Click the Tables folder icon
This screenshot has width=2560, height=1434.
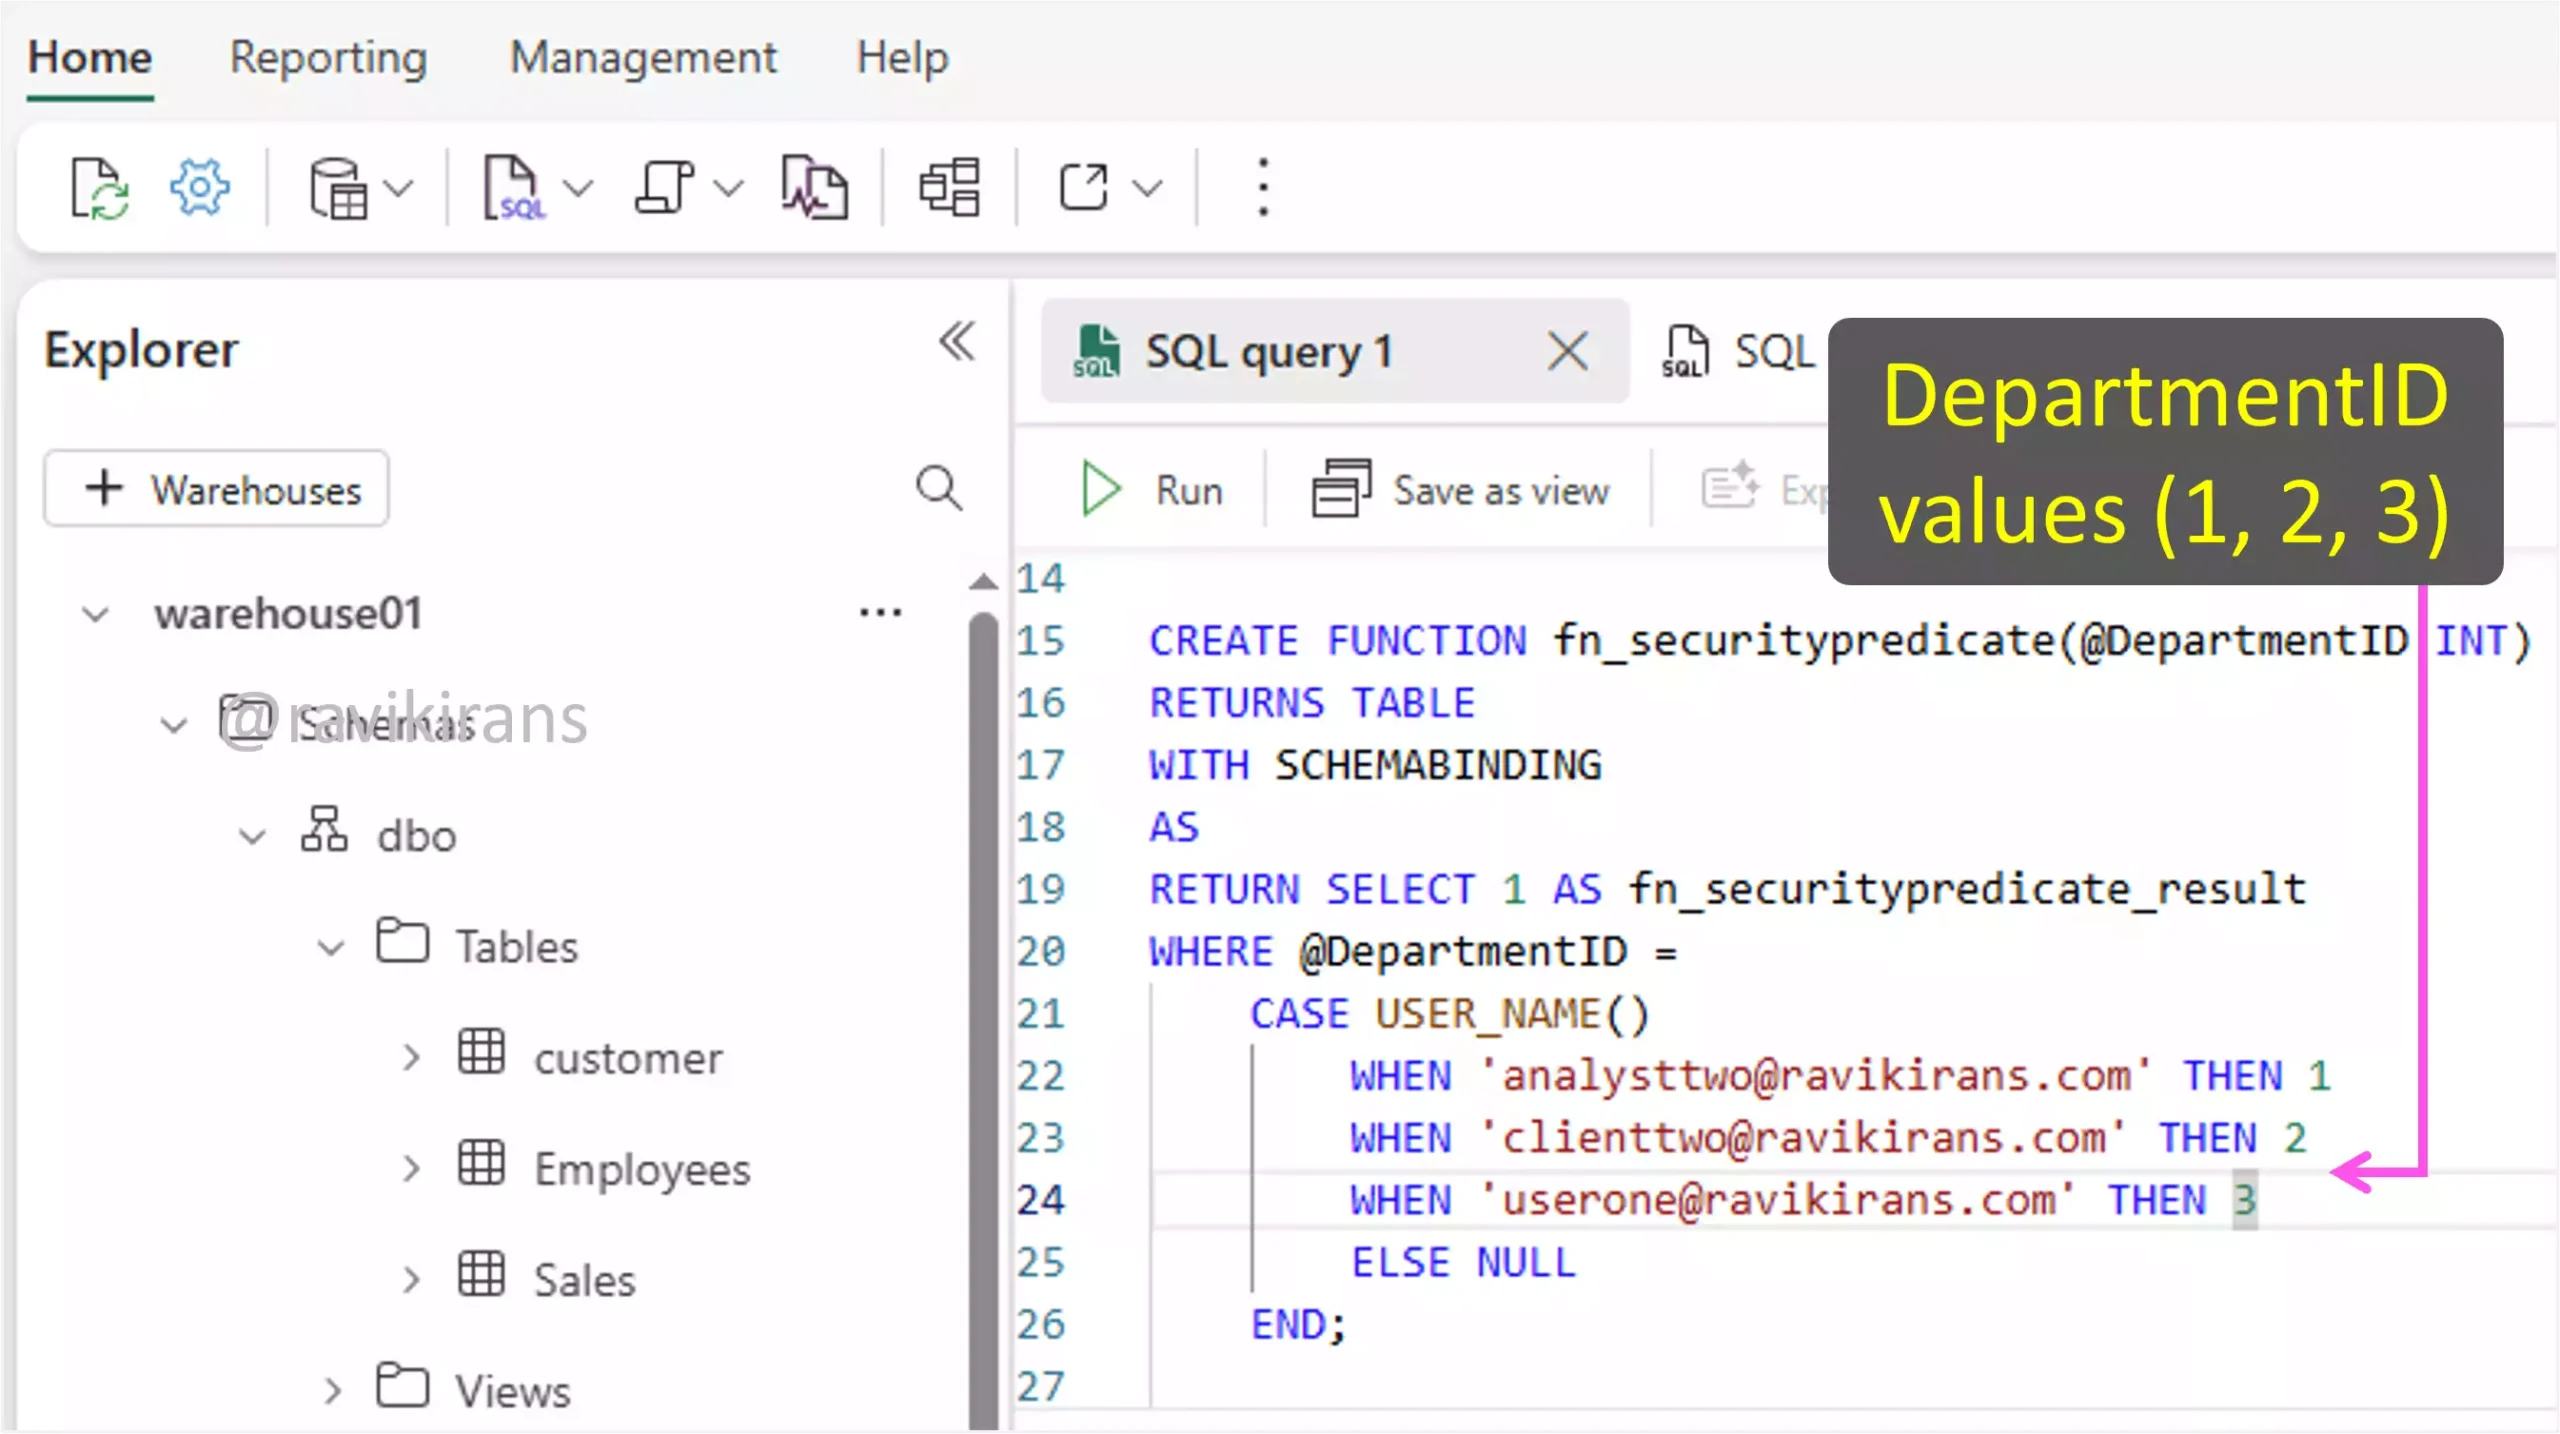(403, 940)
